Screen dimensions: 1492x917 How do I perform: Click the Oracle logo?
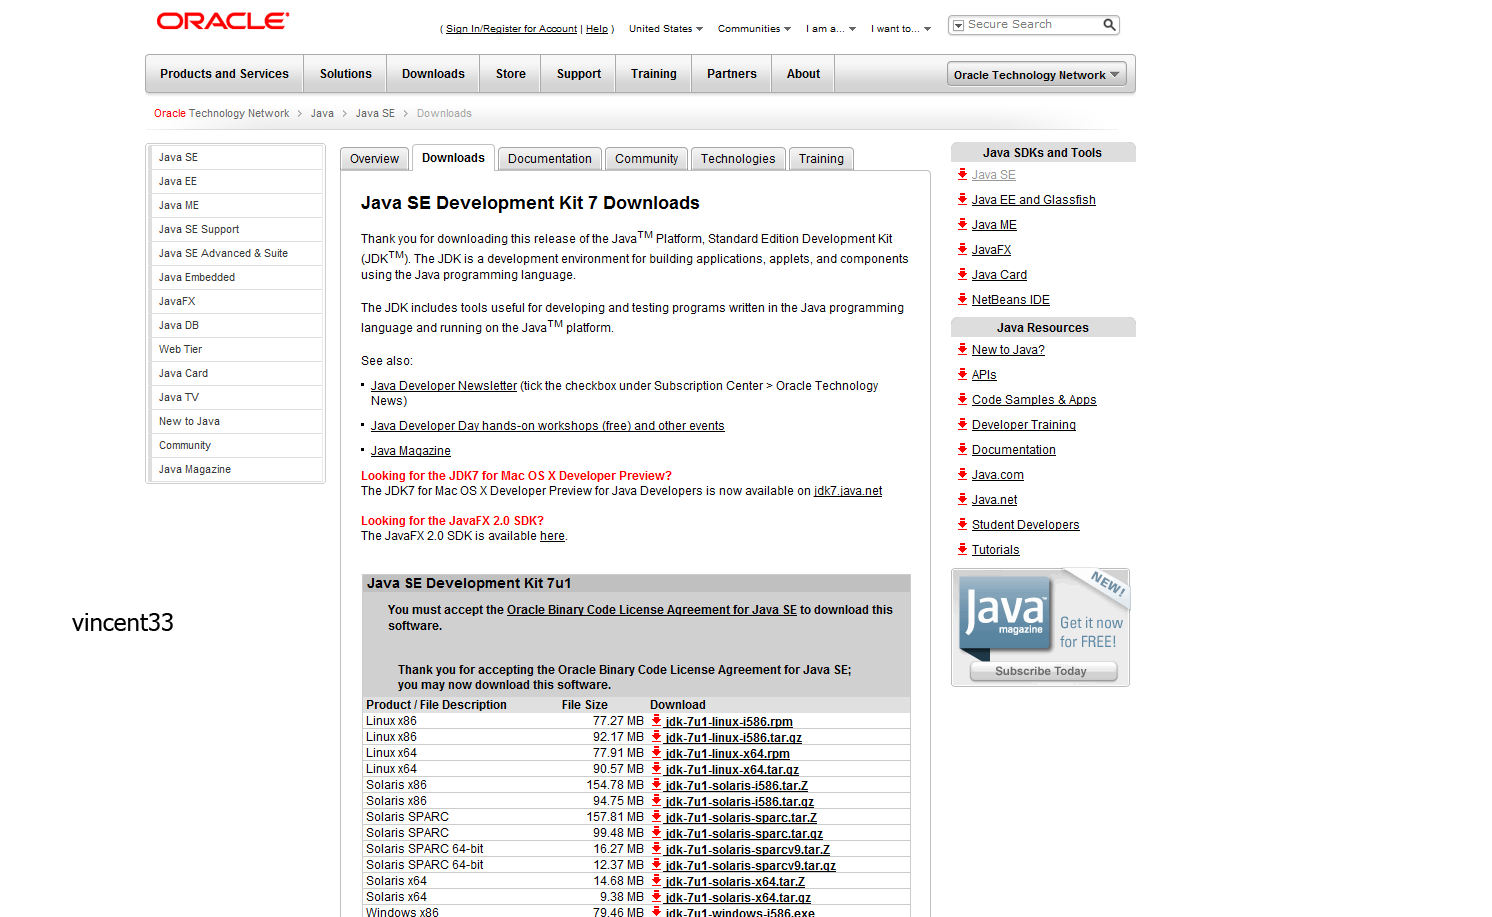[223, 20]
